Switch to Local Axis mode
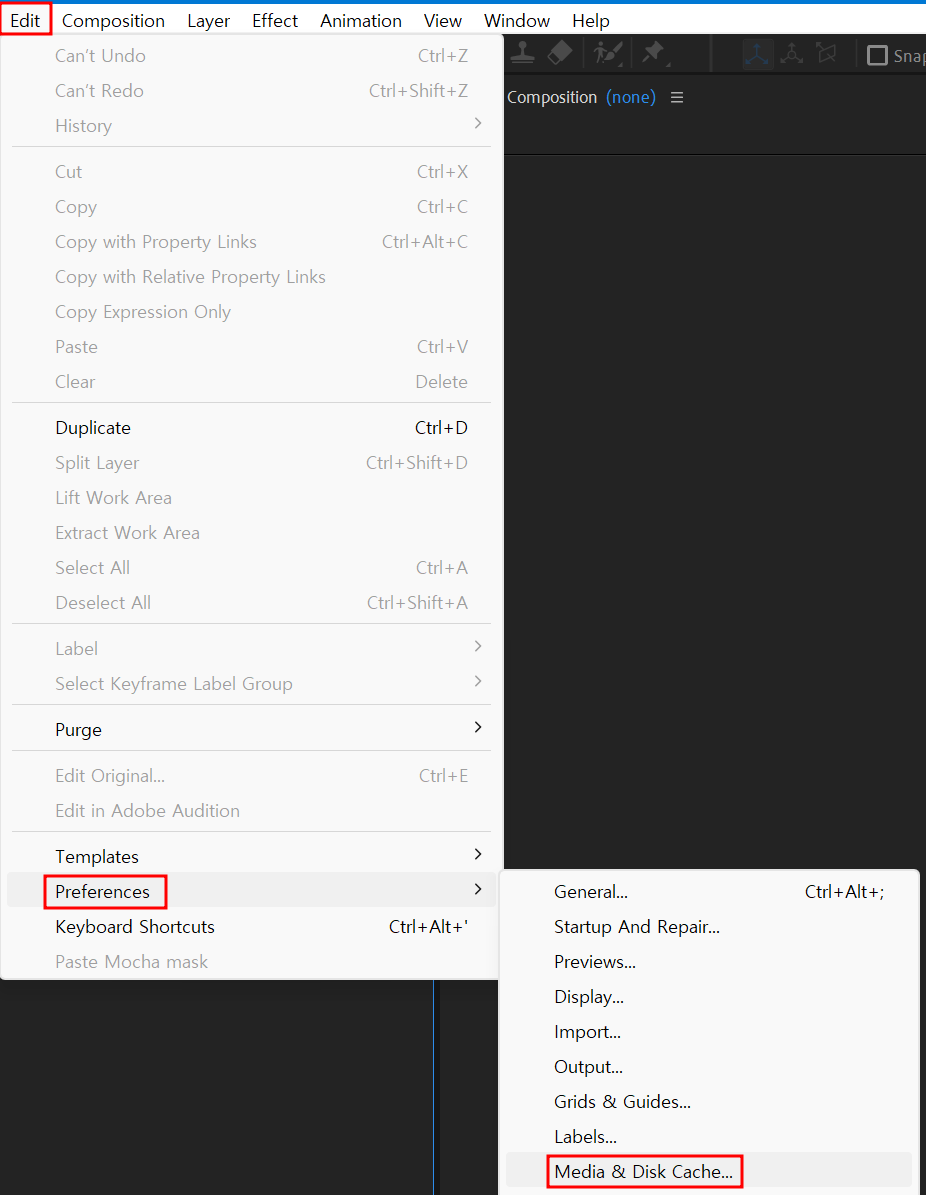This screenshot has height=1195, width=926. point(757,54)
